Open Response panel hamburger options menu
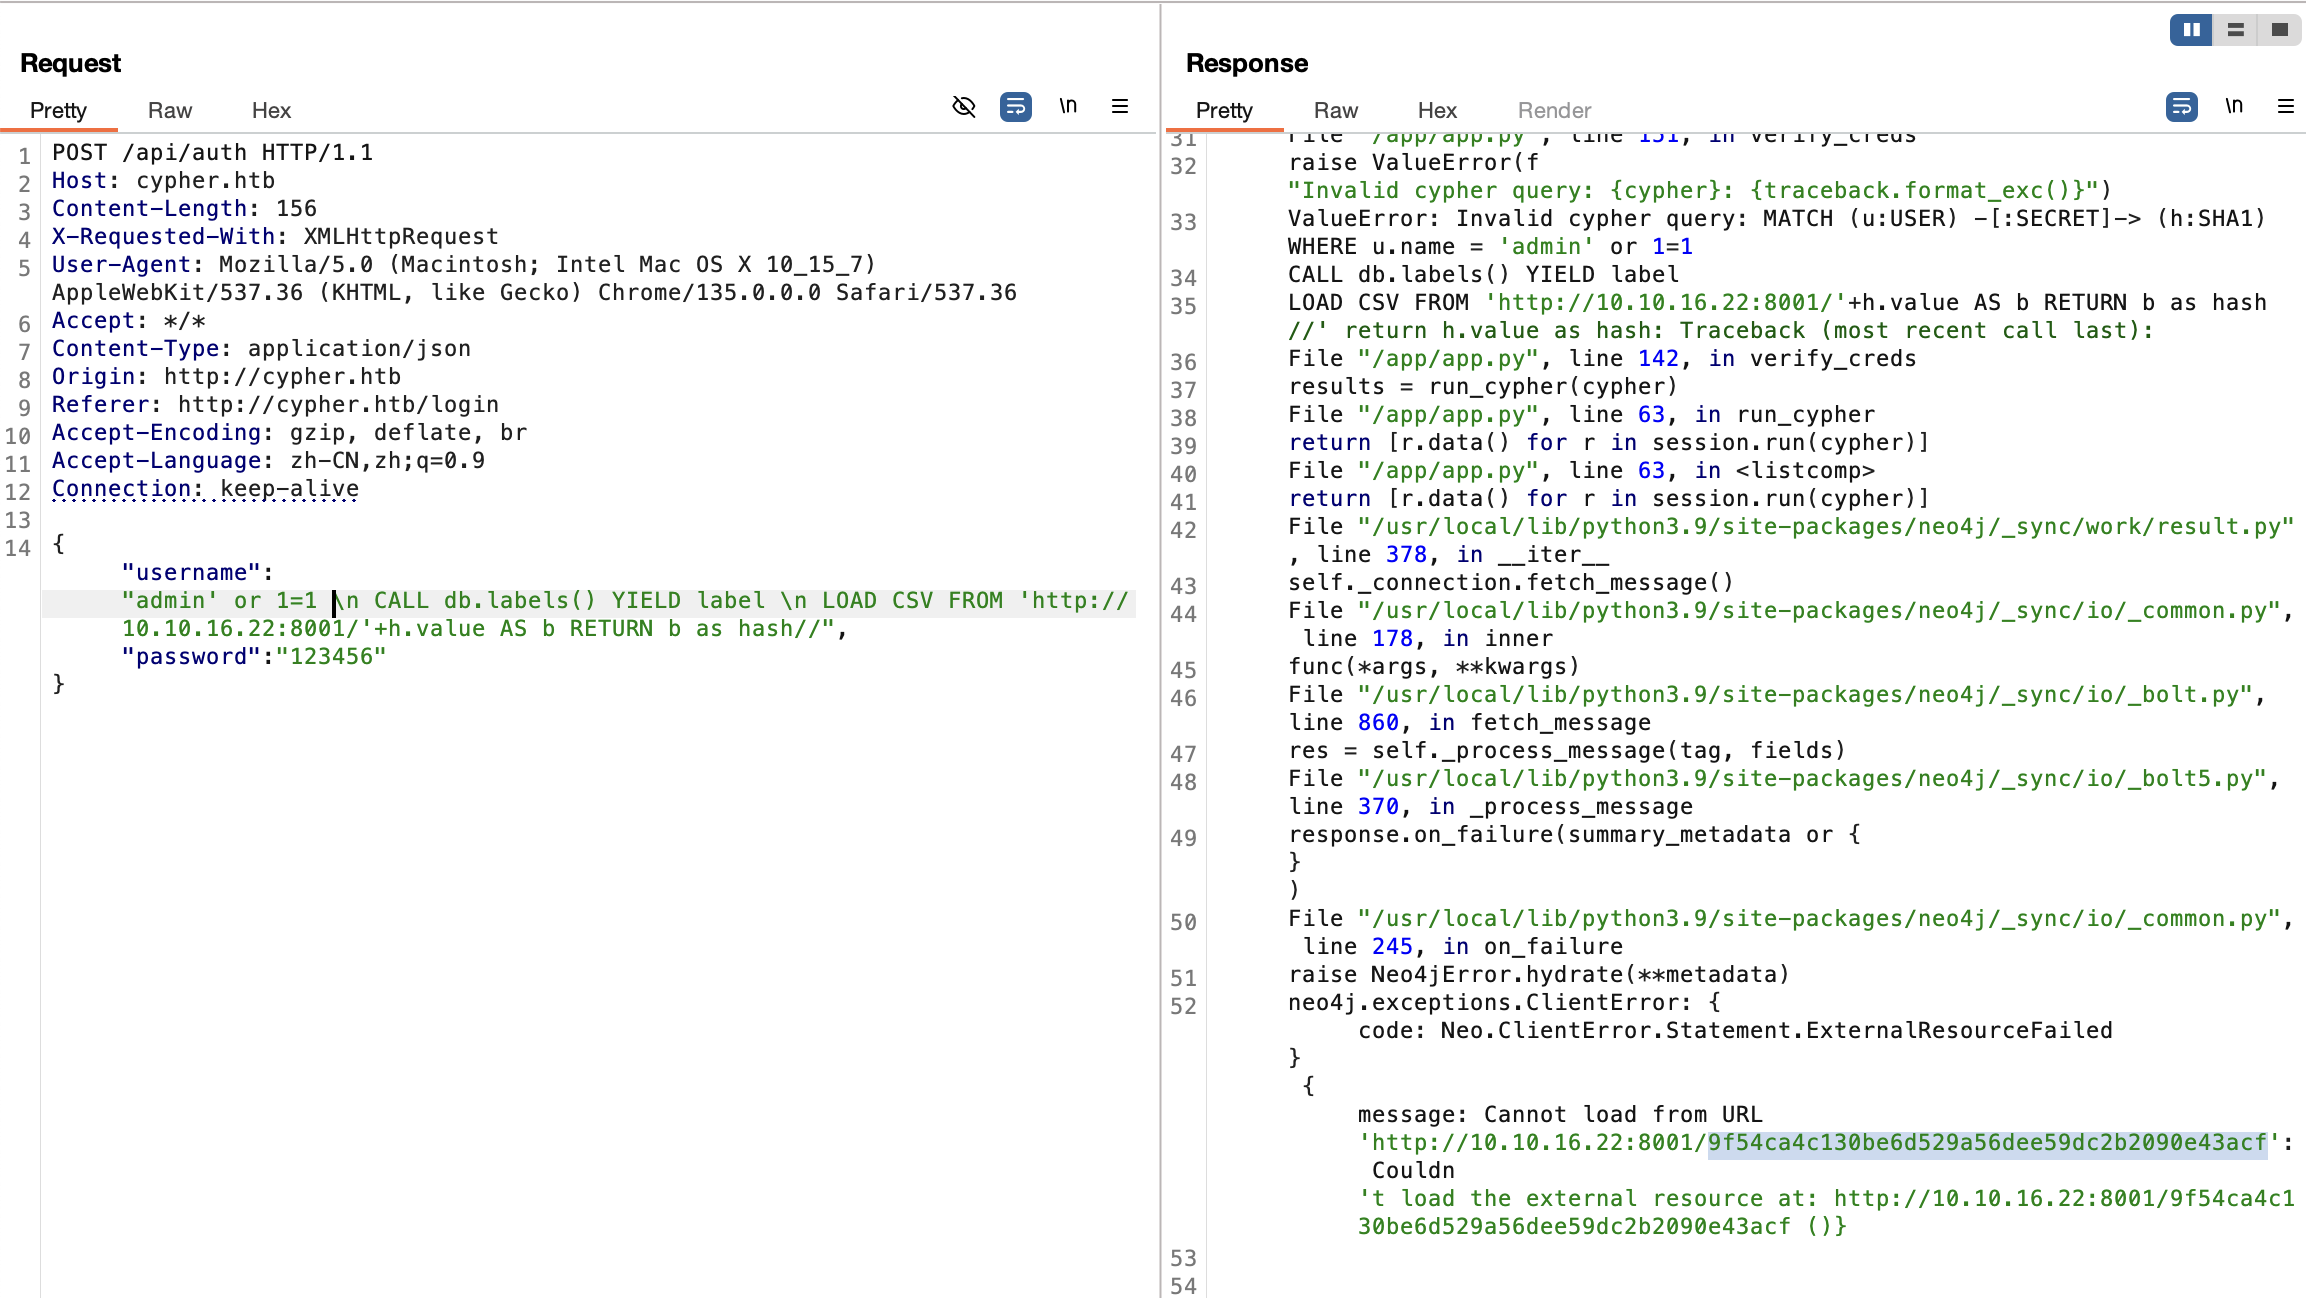Viewport: 2306px width, 1298px height. point(2286,106)
